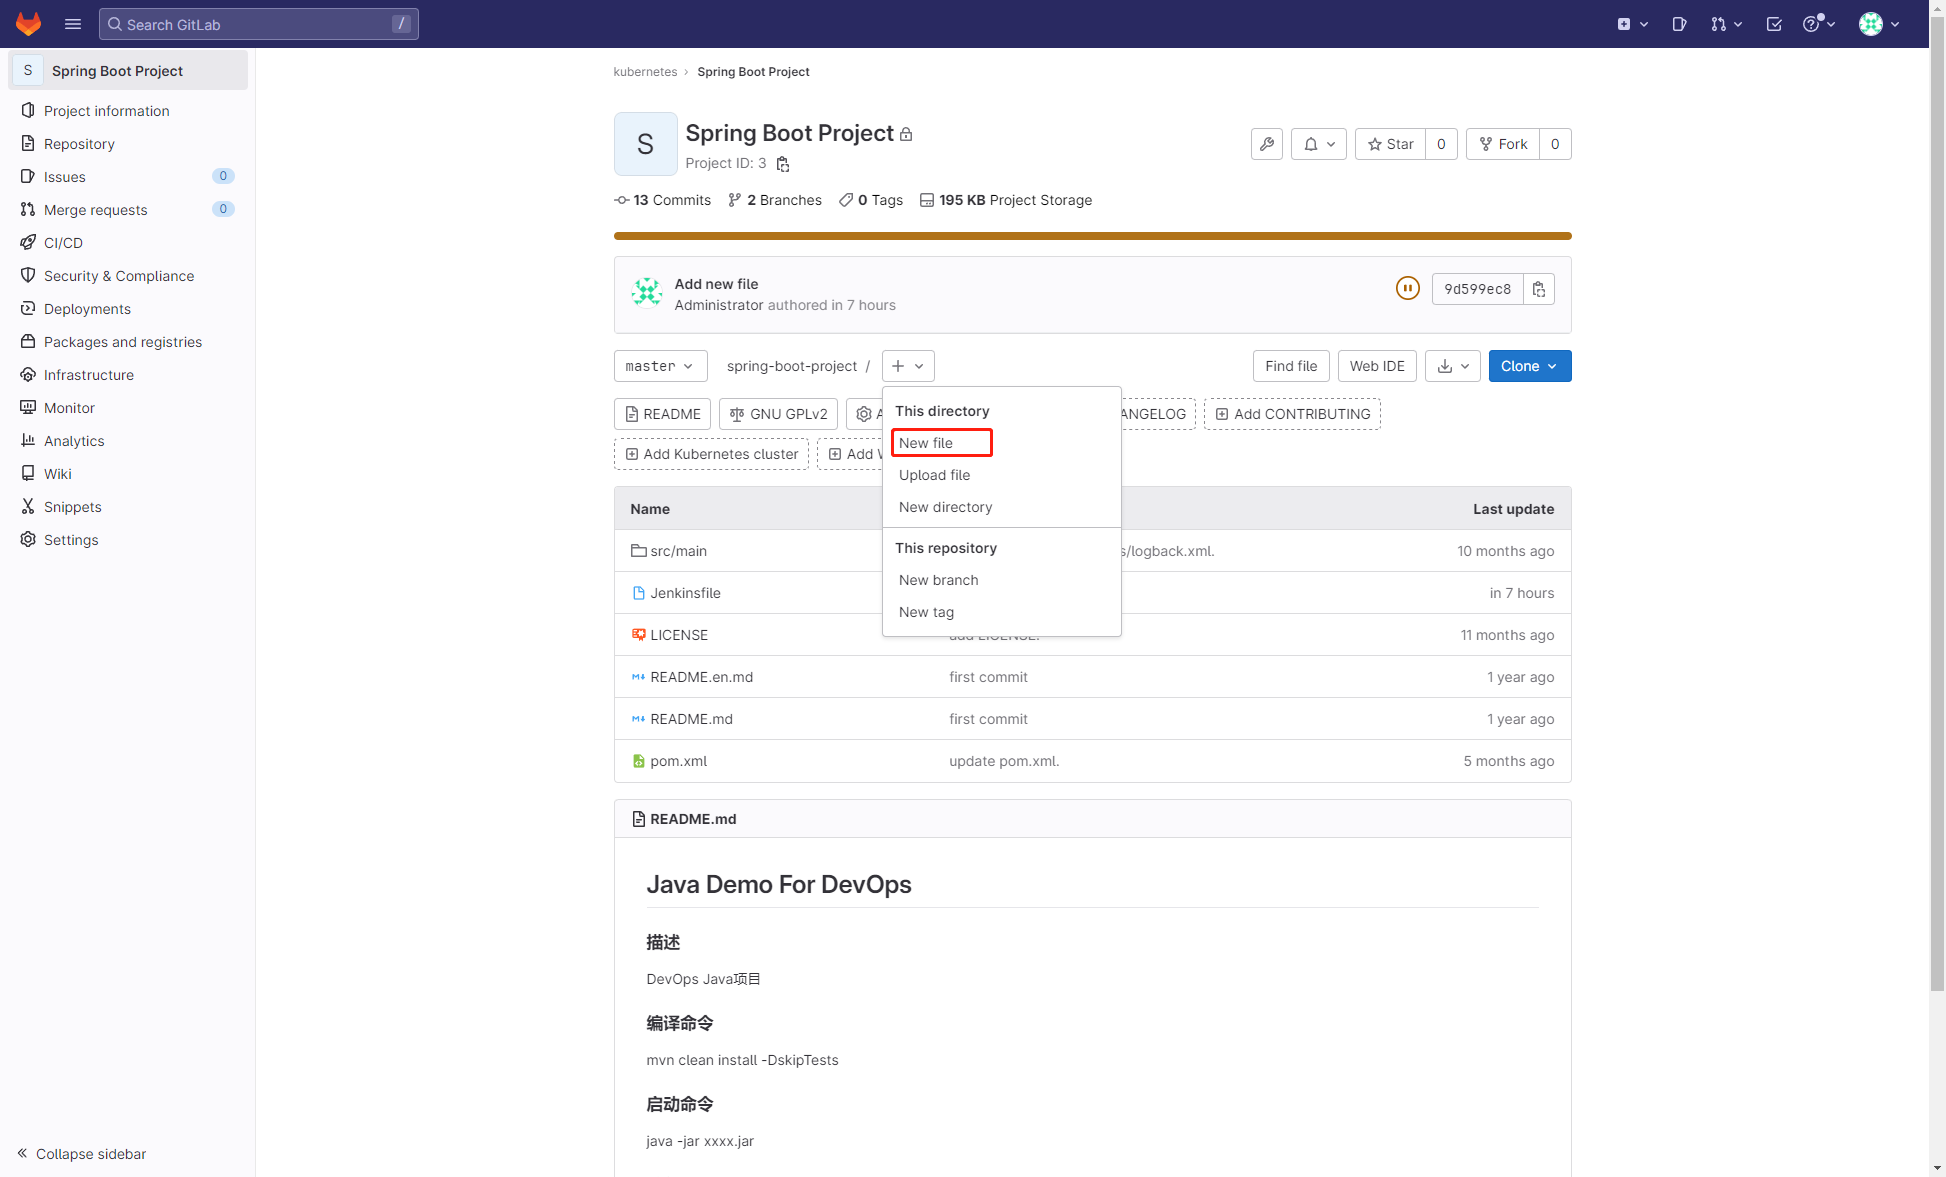This screenshot has height=1177, width=1946.
Task: Click the Packages and registries sidebar icon
Action: 28,342
